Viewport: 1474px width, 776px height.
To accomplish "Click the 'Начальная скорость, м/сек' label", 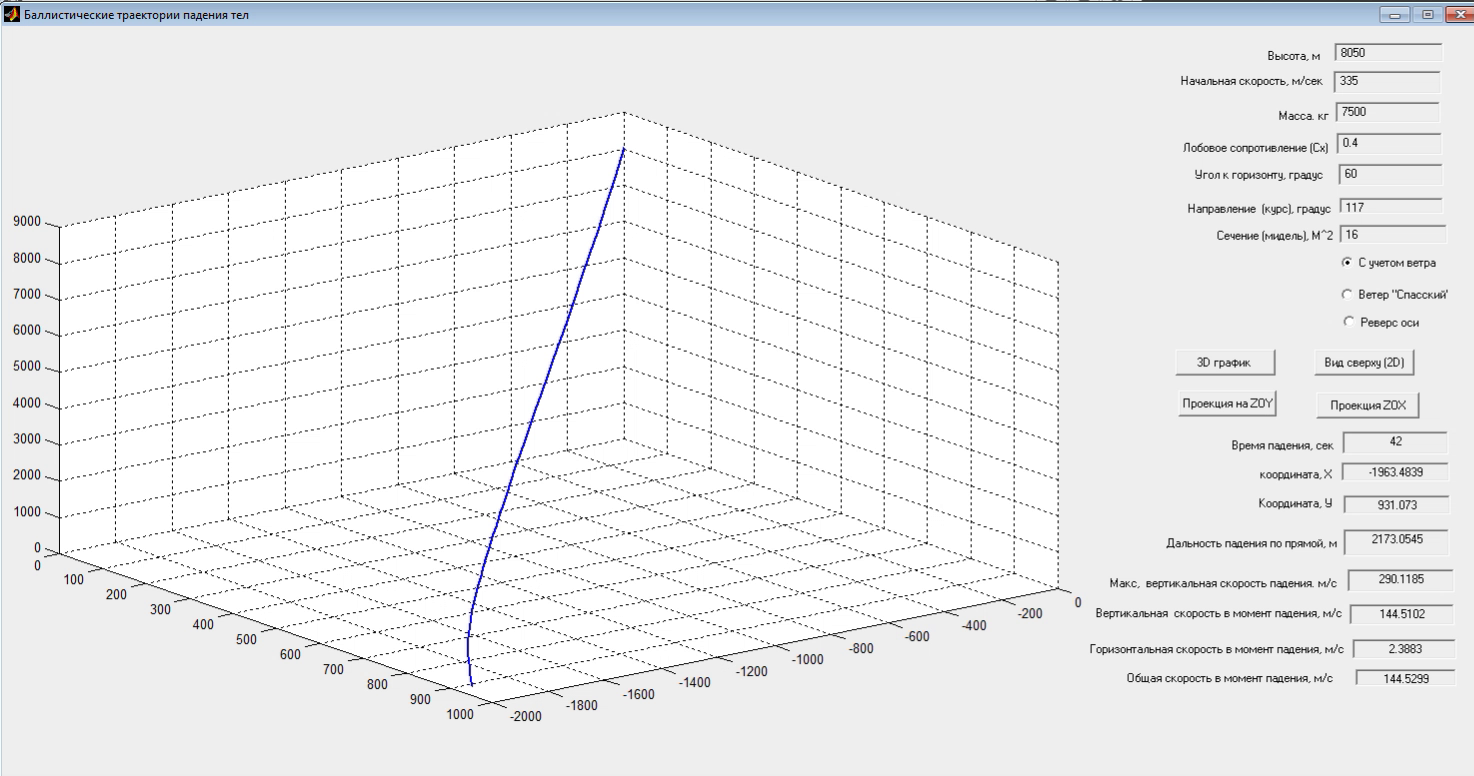I will (1251, 82).
